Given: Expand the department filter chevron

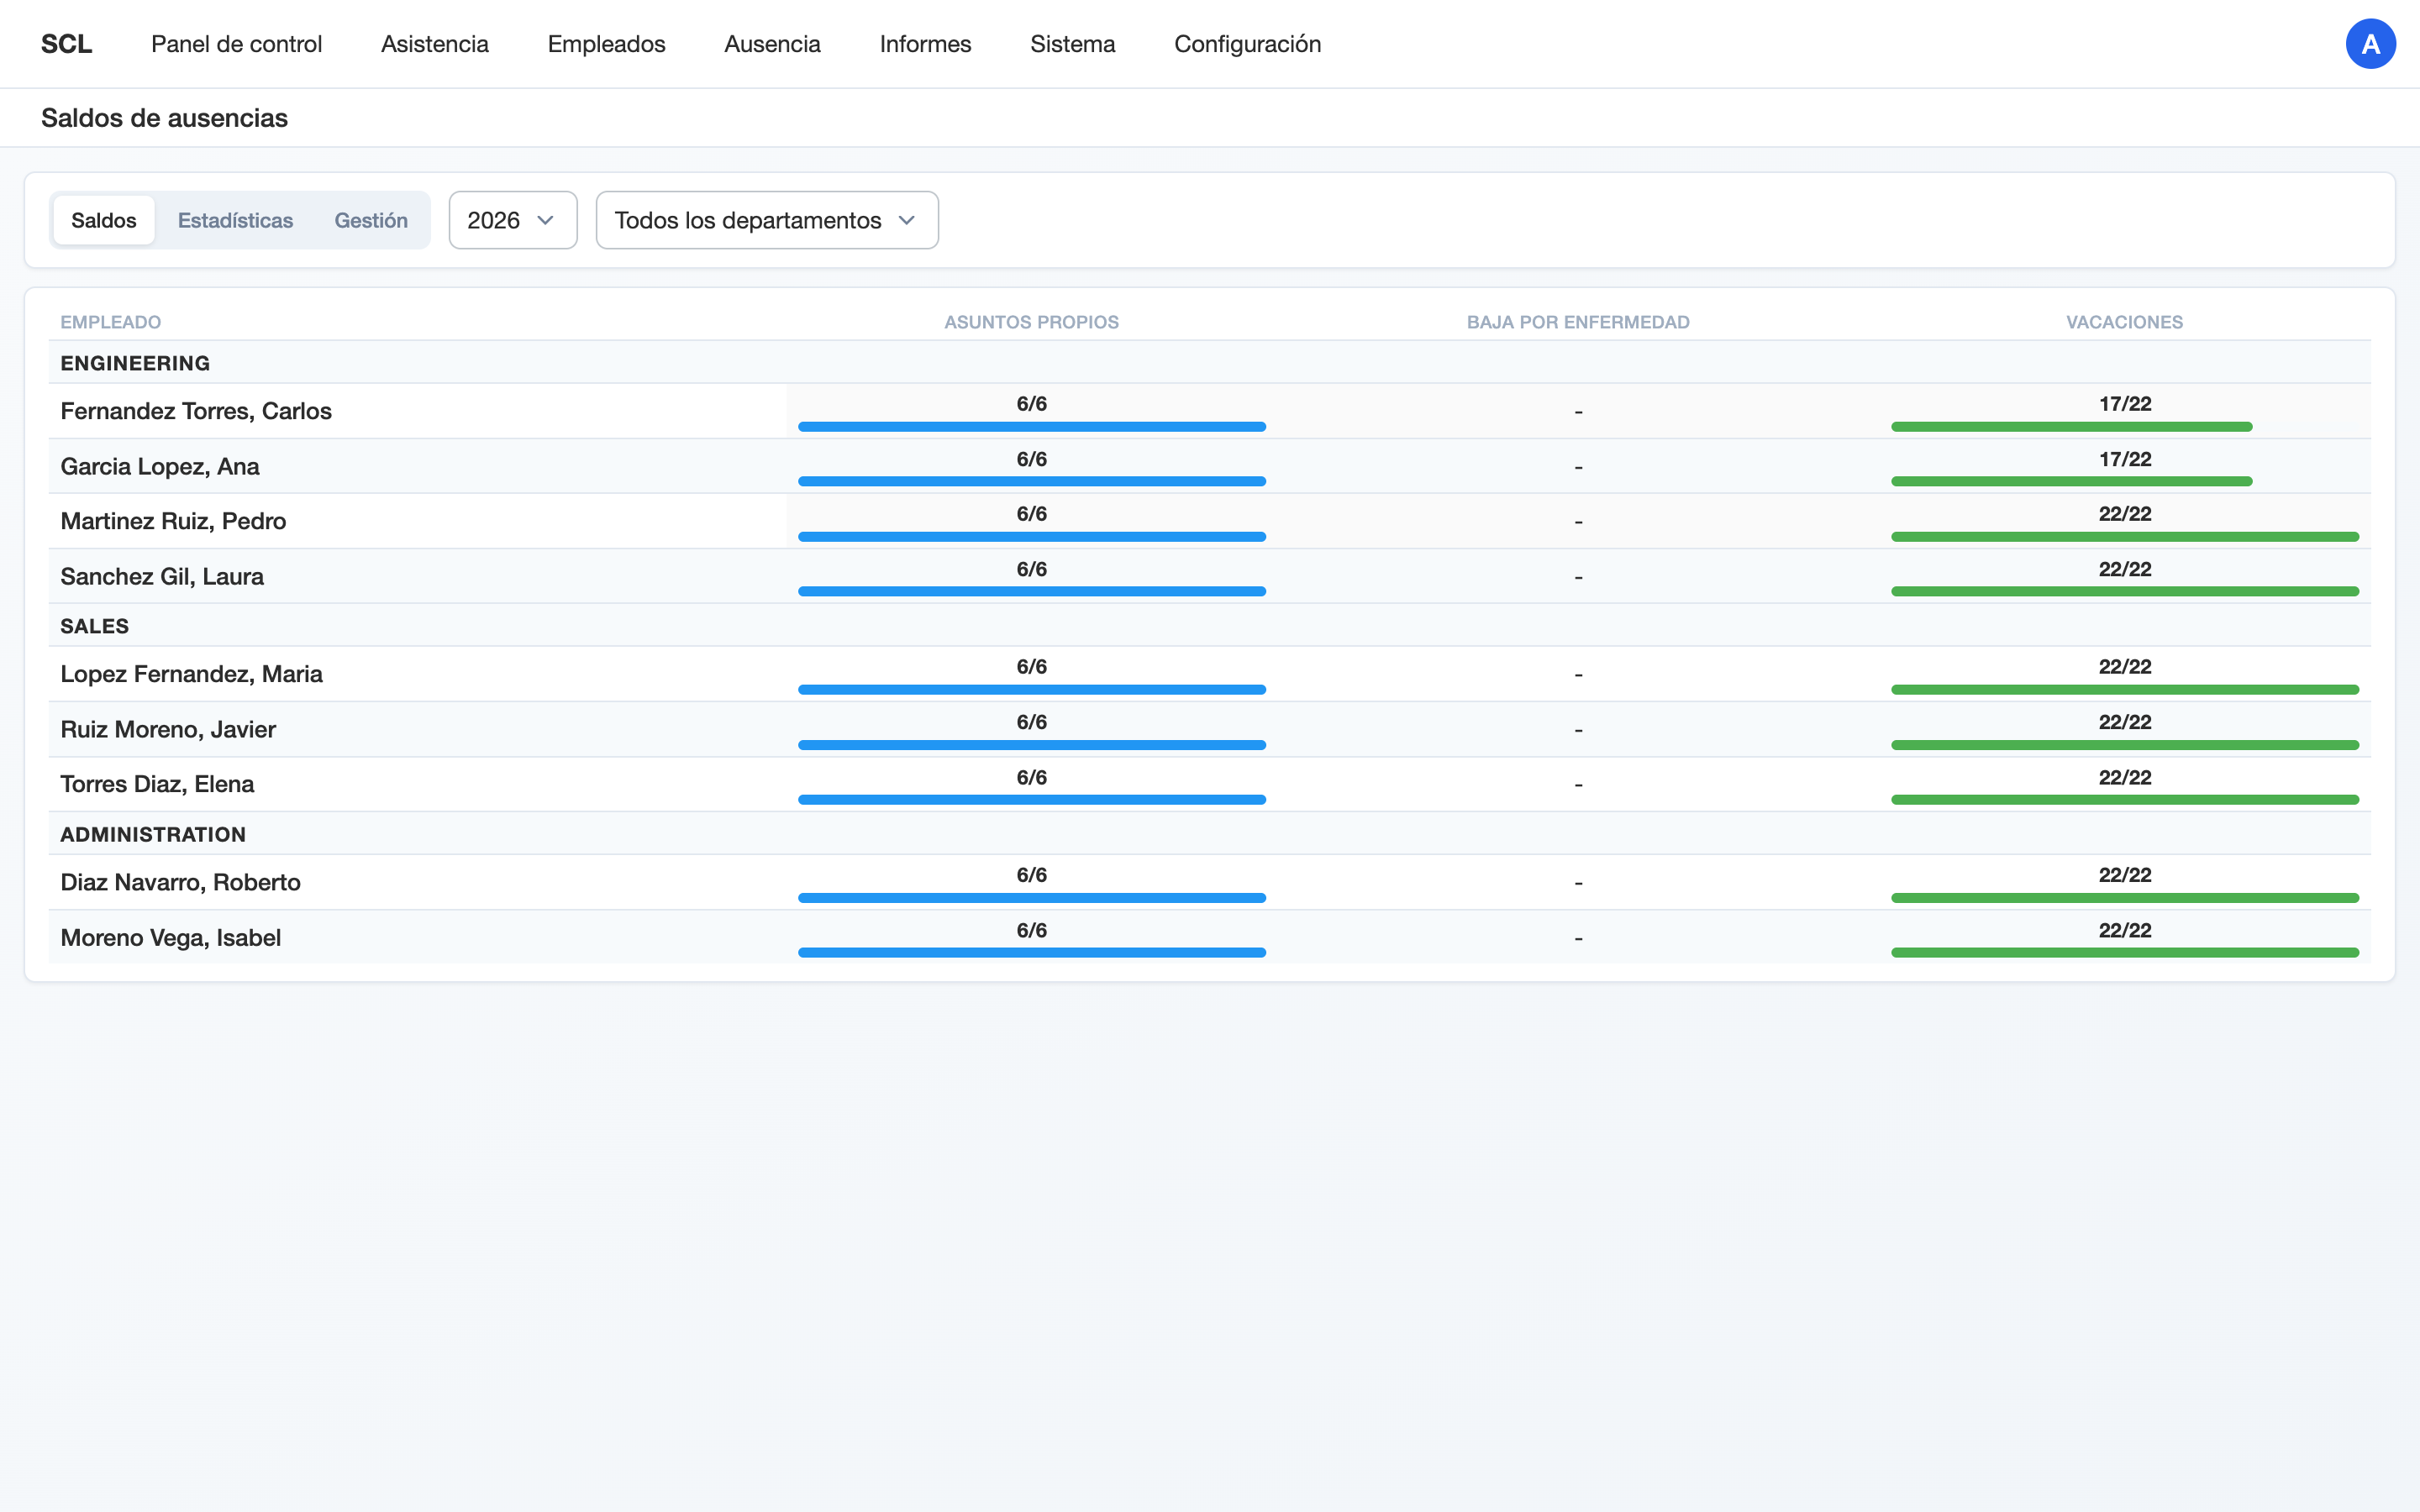Looking at the screenshot, I should coord(907,220).
